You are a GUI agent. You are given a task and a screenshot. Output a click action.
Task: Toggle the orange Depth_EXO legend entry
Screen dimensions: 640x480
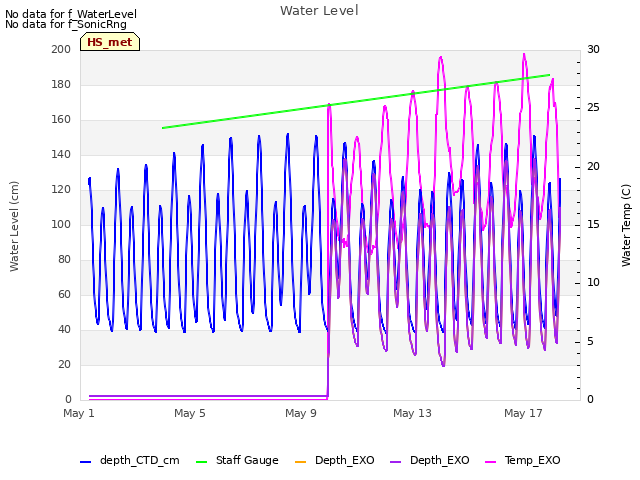(x=334, y=460)
